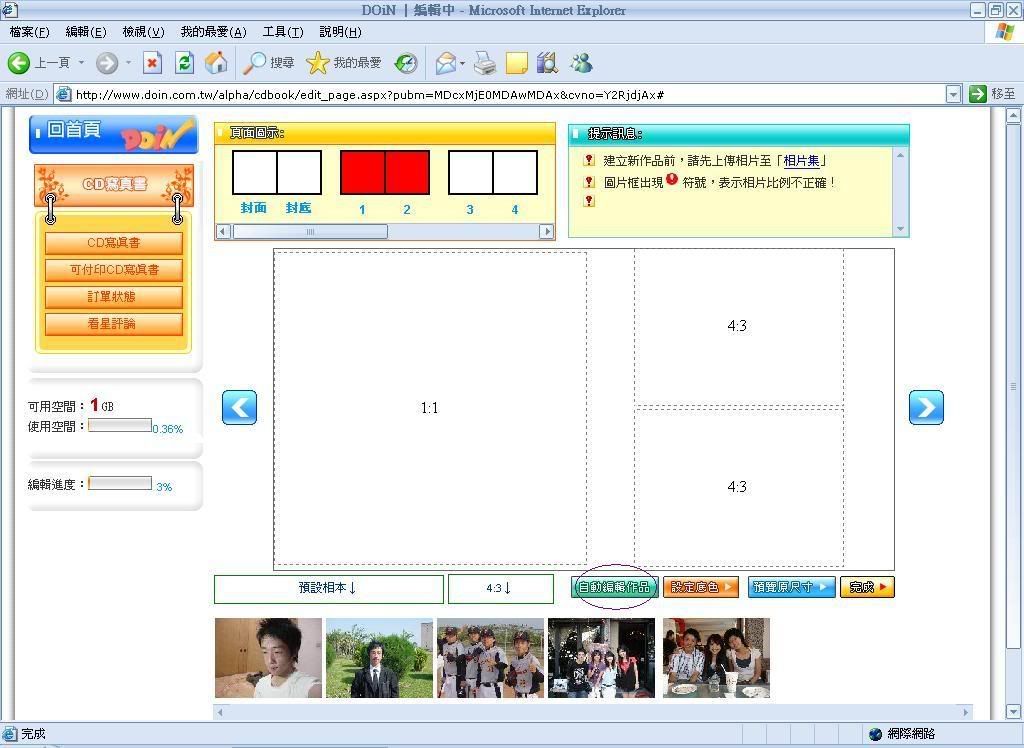The image size is (1024, 748).
Task: Expand the 預設相本 album dropdown
Action: point(328,588)
